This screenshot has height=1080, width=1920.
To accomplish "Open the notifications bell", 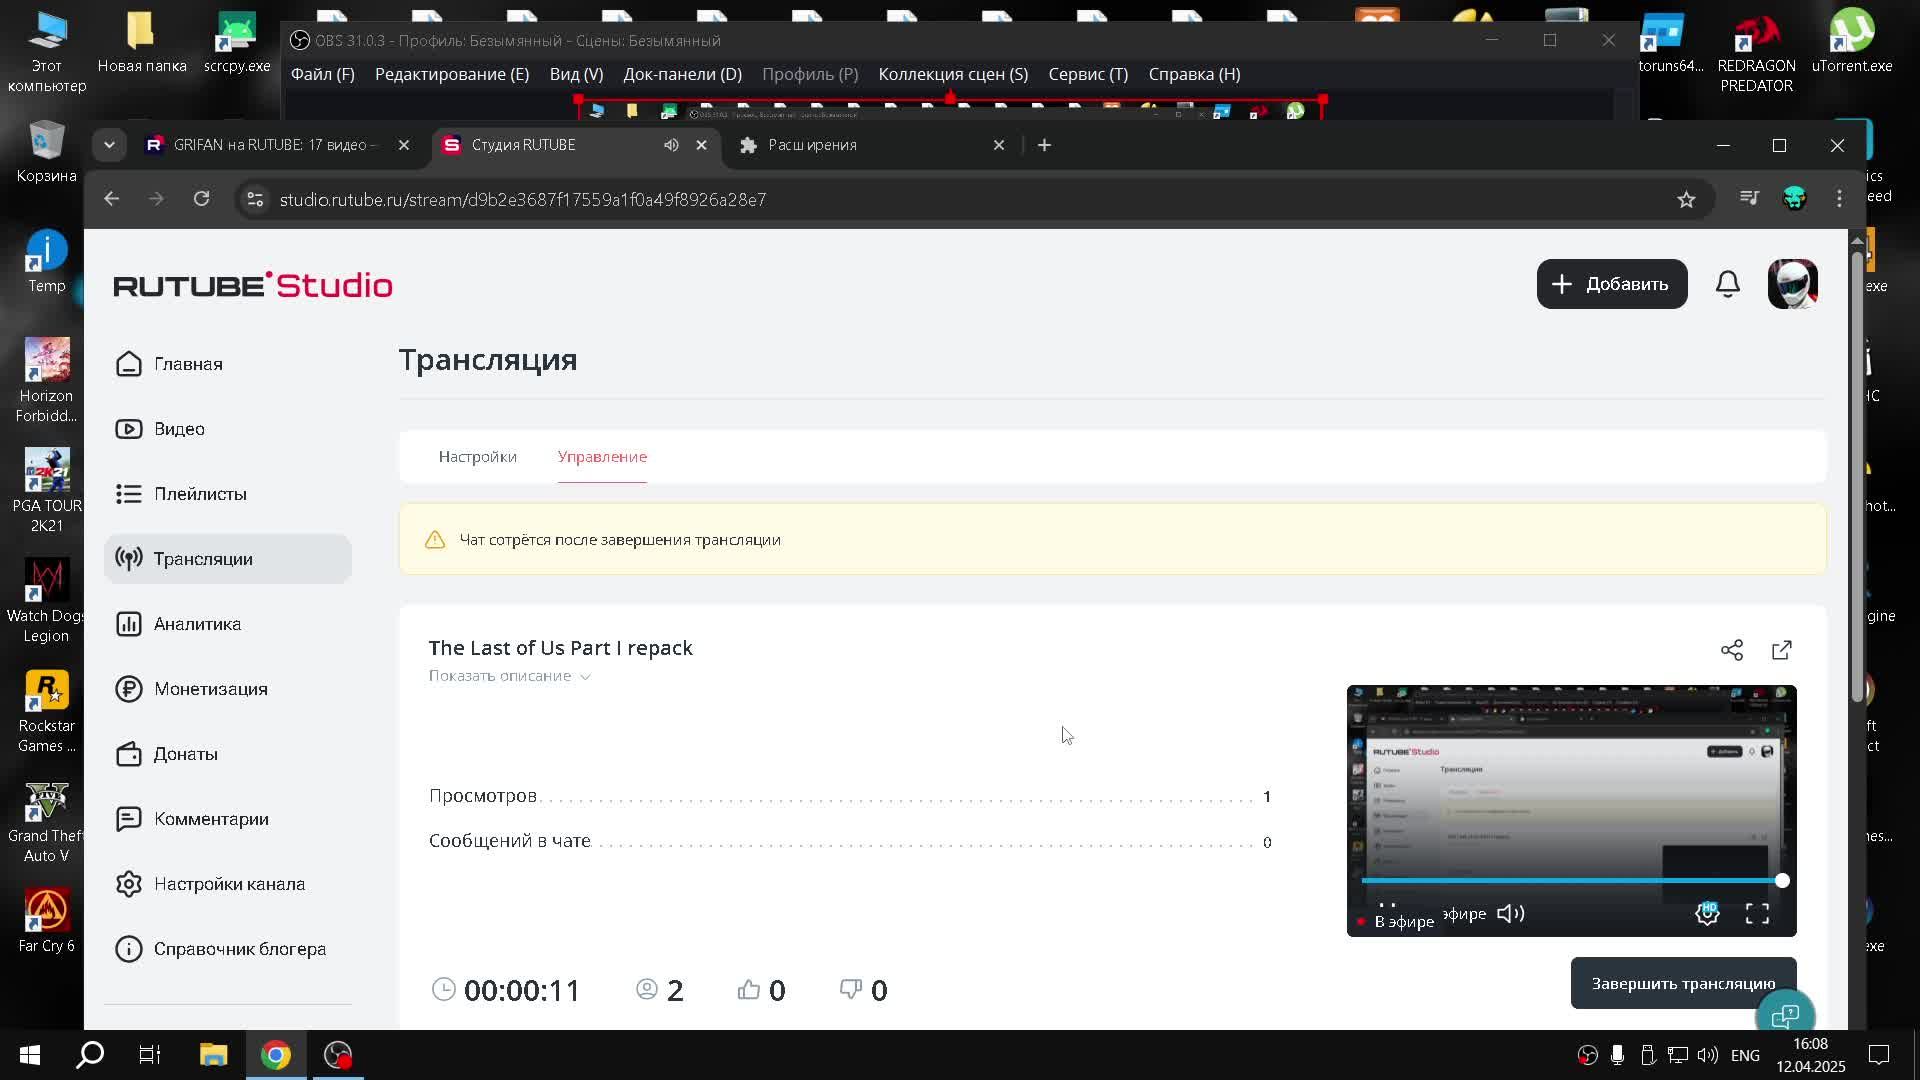I will point(1728,284).
